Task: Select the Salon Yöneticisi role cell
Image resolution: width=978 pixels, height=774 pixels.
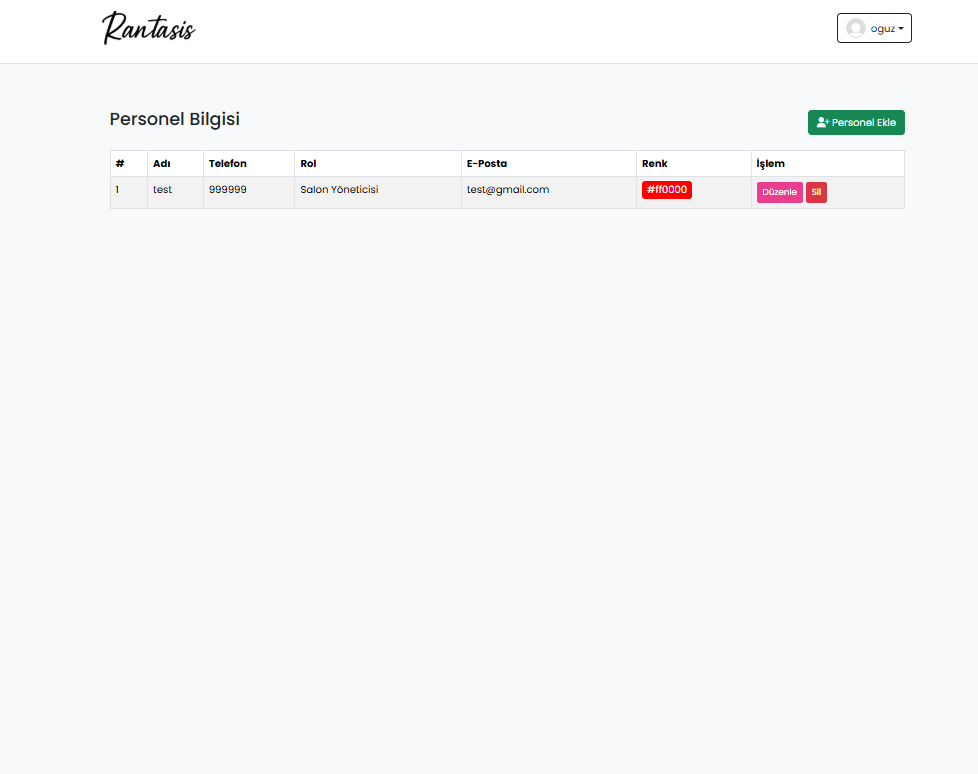Action: click(339, 190)
